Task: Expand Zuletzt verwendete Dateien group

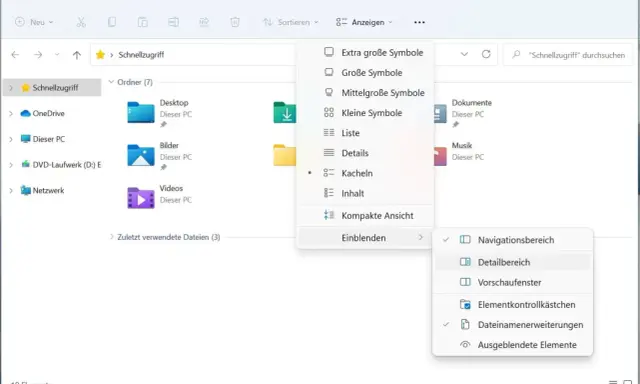Action: click(111, 237)
